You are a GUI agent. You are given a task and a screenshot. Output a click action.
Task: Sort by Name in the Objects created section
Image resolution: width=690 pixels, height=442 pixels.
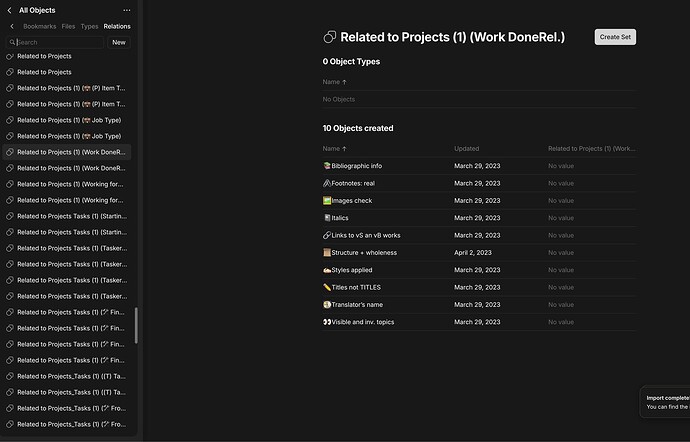pos(334,149)
